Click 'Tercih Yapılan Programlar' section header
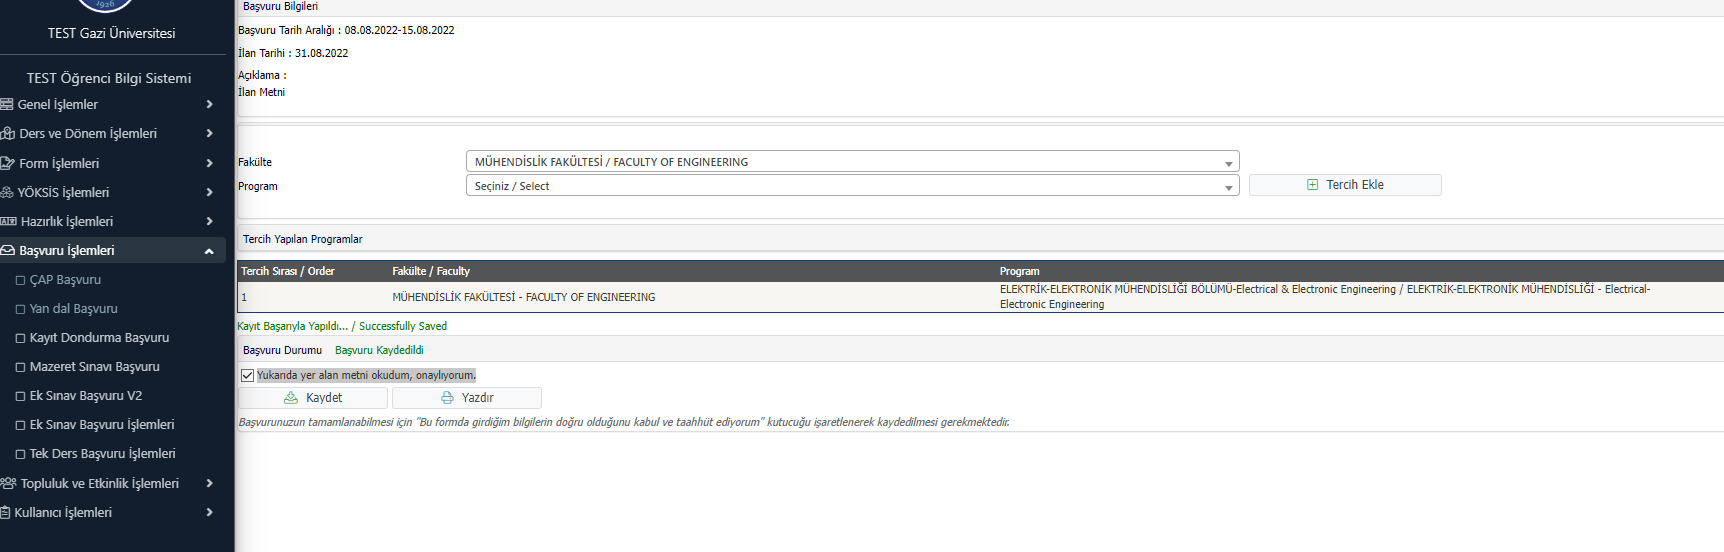Screen dimensions: 1724x552 coord(303,239)
